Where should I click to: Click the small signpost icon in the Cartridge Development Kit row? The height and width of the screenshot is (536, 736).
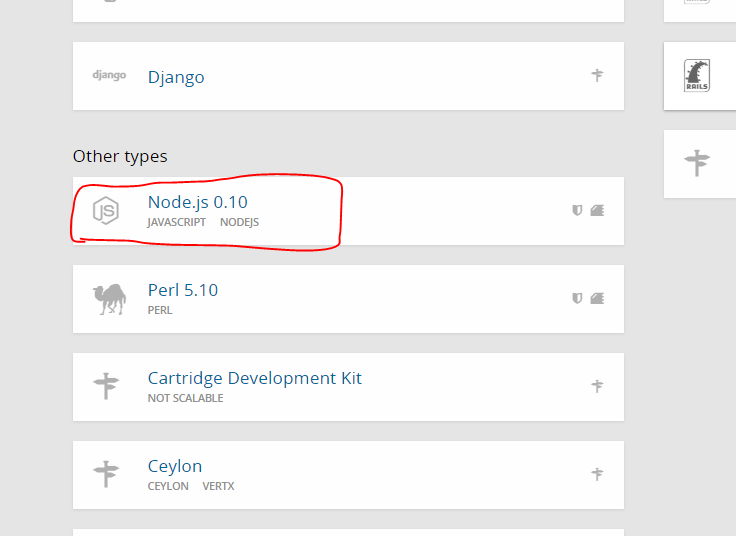597,386
